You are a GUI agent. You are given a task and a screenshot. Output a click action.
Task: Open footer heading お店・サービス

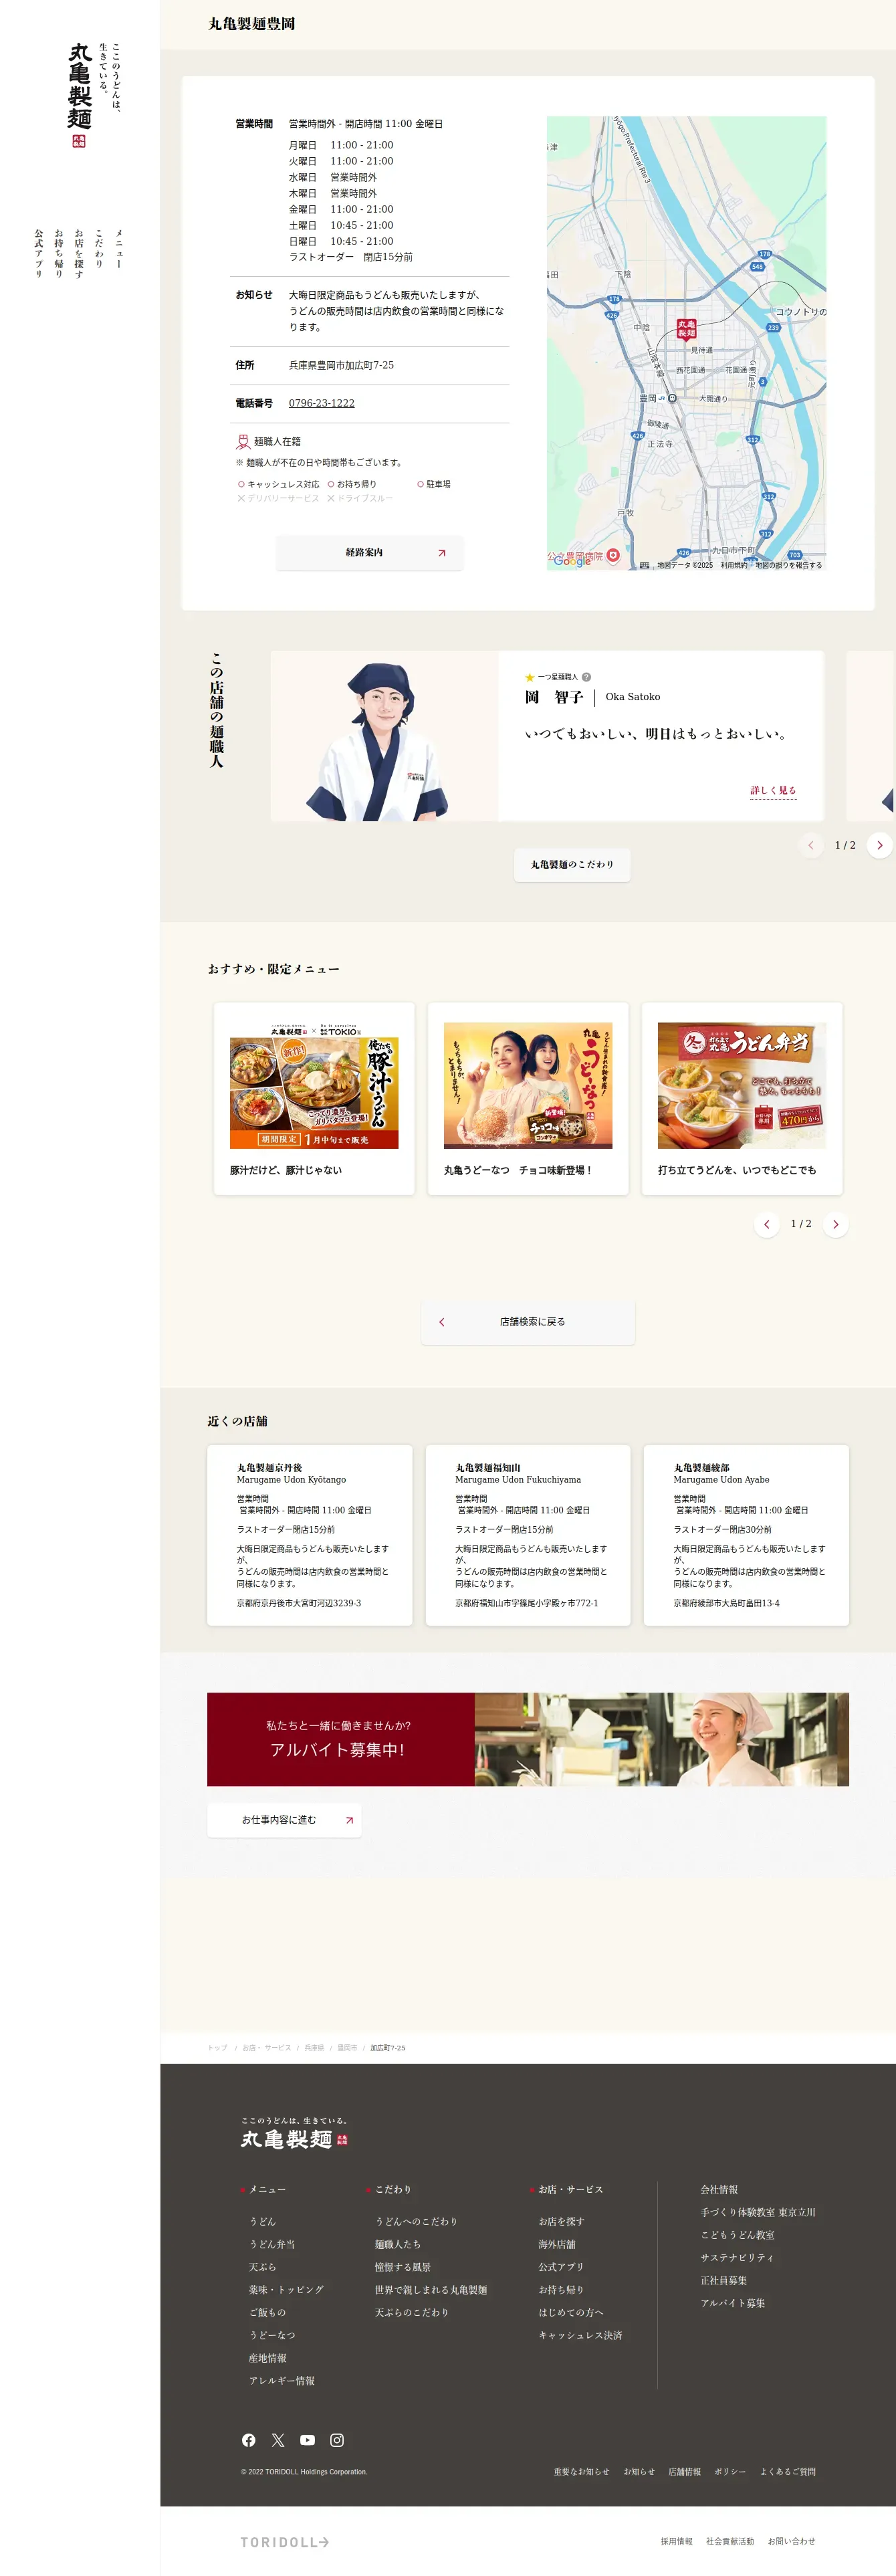pos(571,2189)
